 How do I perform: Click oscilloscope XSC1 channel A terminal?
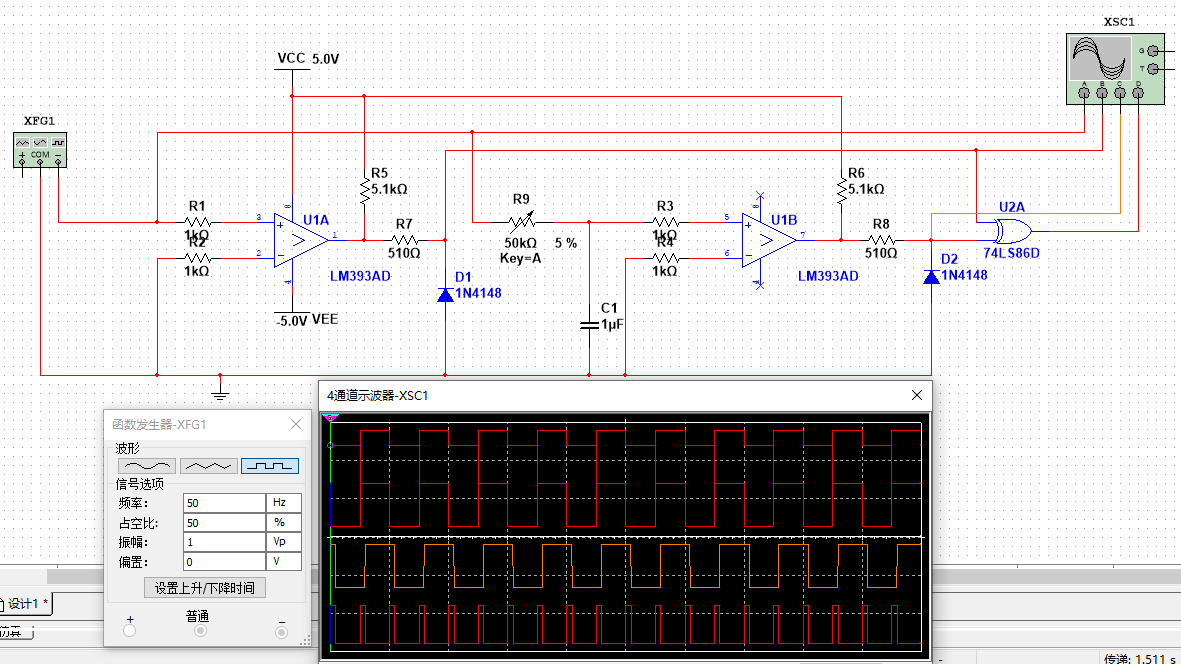click(1084, 93)
